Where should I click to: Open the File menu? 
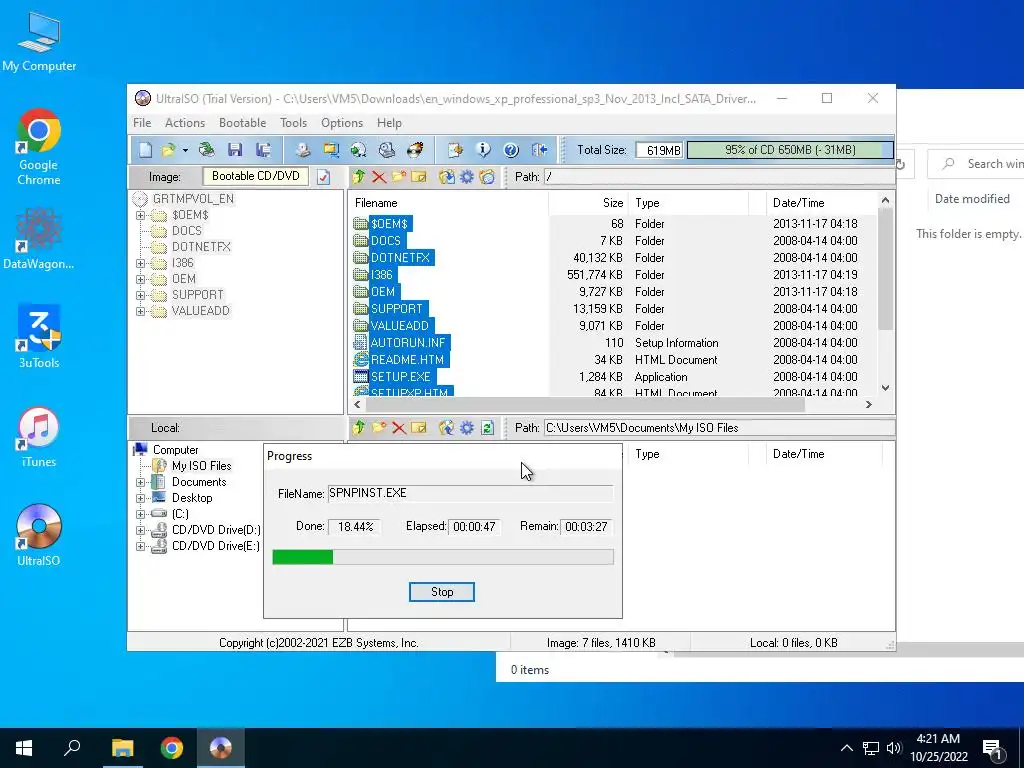tap(142, 123)
